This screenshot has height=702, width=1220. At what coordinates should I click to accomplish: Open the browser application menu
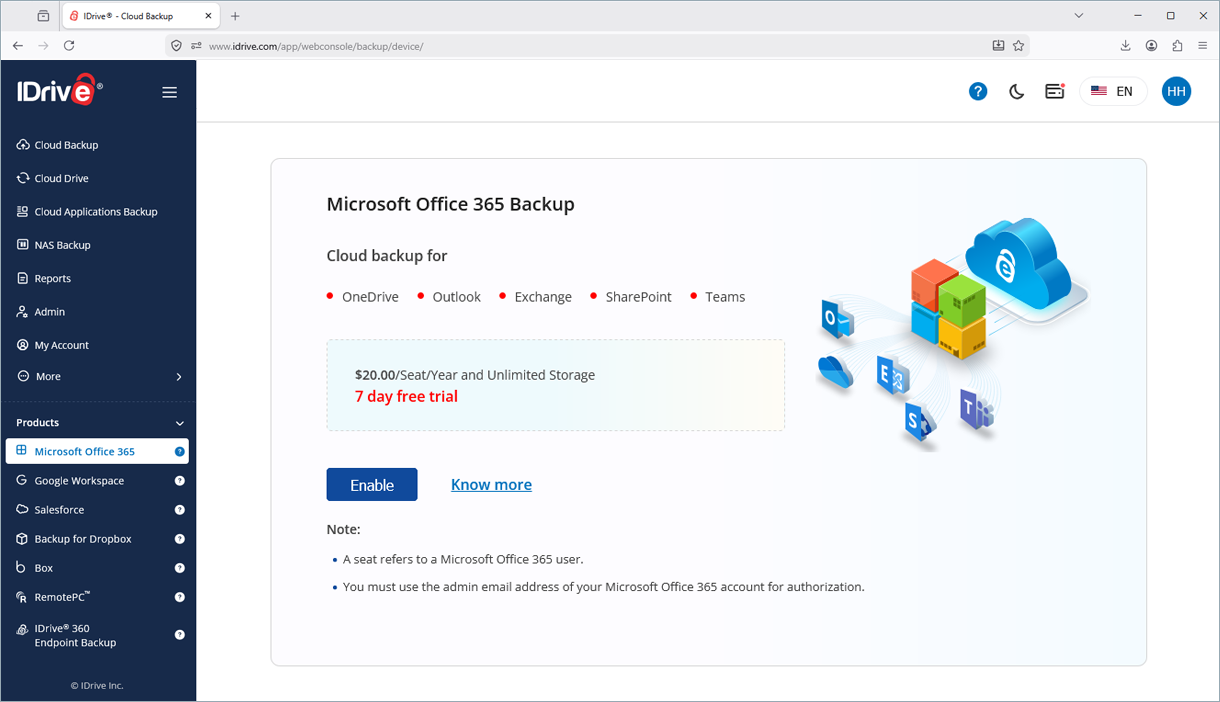[1203, 46]
